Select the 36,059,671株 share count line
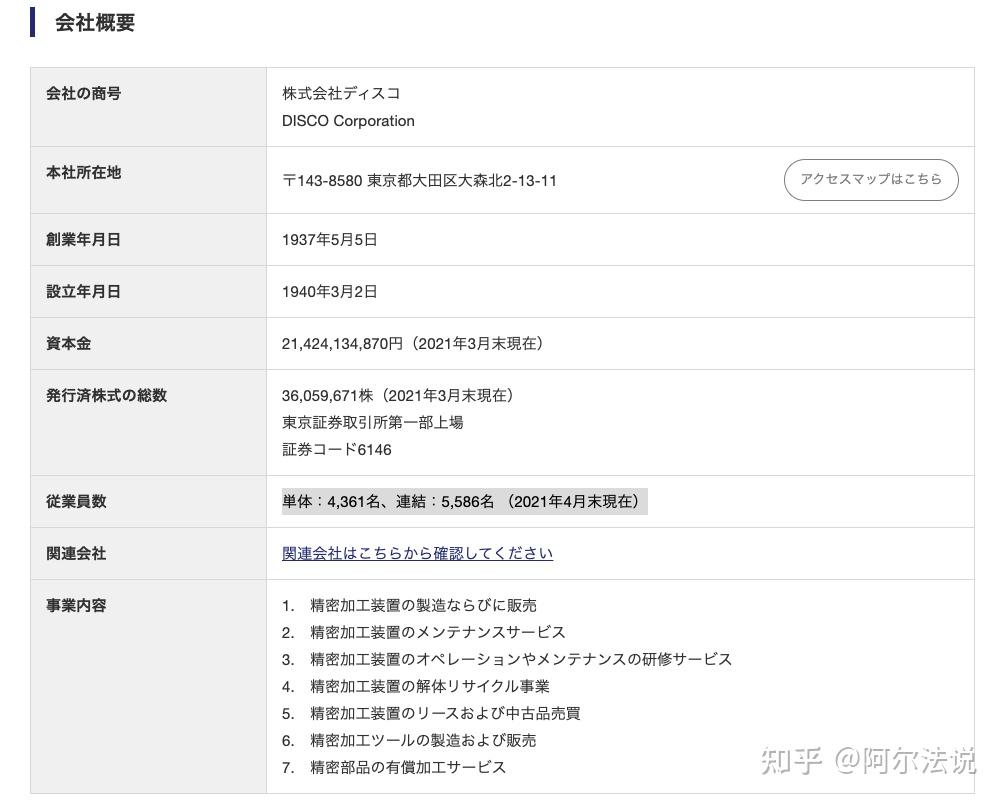 tap(398, 395)
